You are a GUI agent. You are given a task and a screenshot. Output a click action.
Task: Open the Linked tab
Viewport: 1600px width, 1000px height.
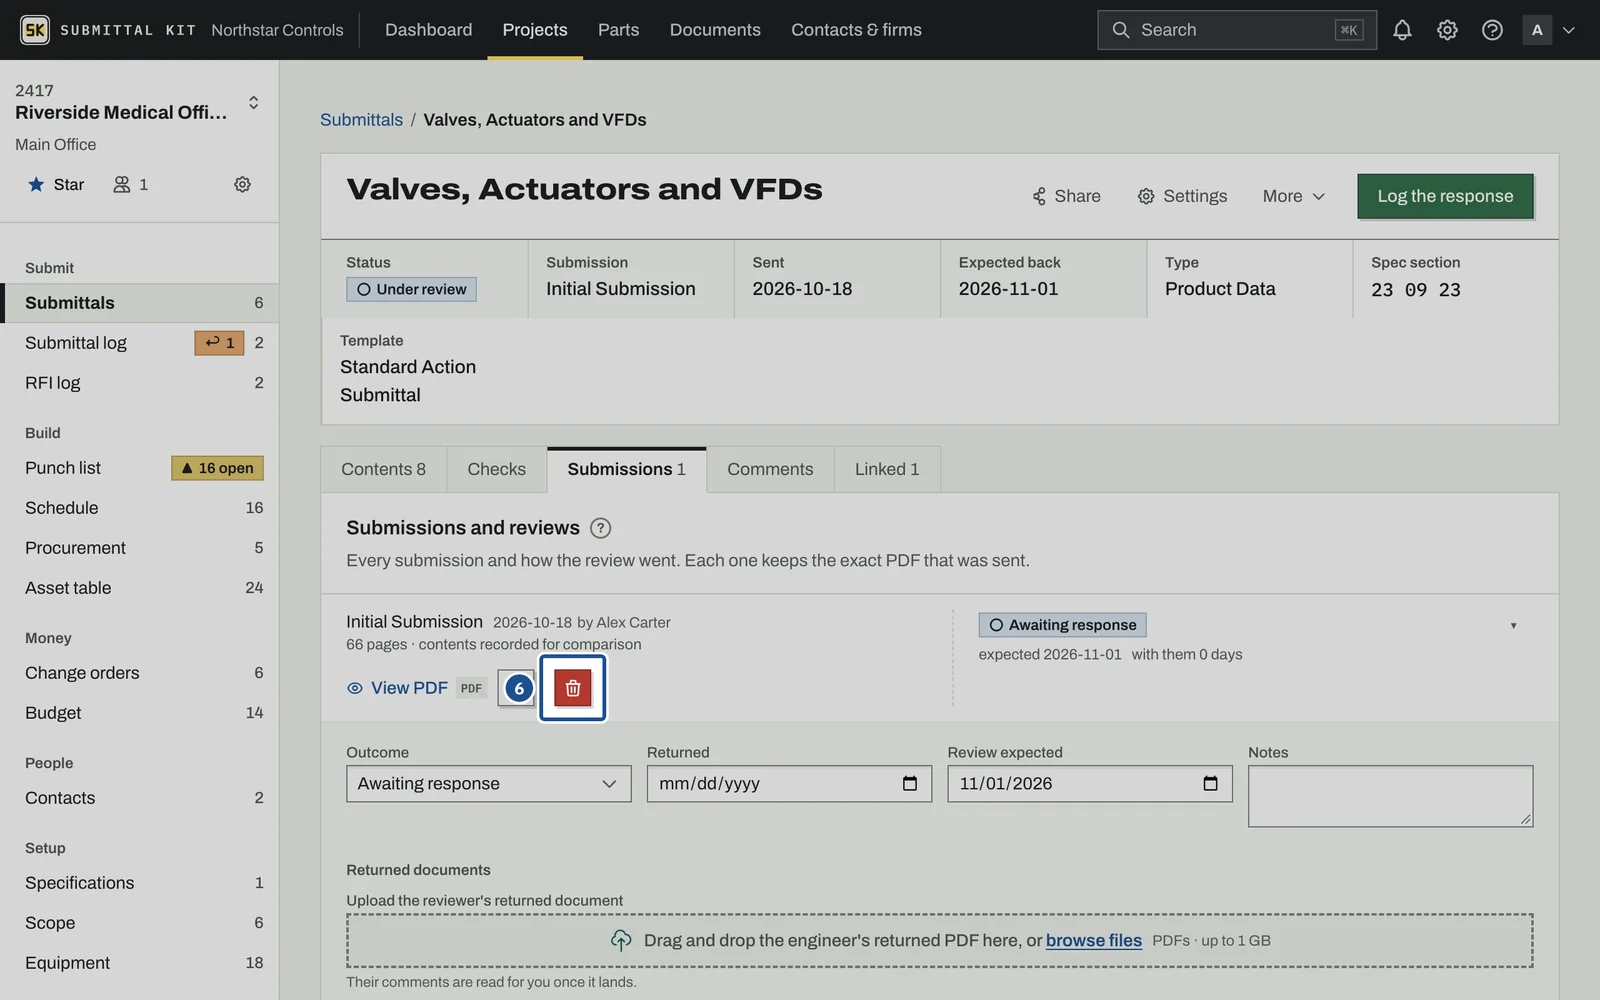coord(887,469)
